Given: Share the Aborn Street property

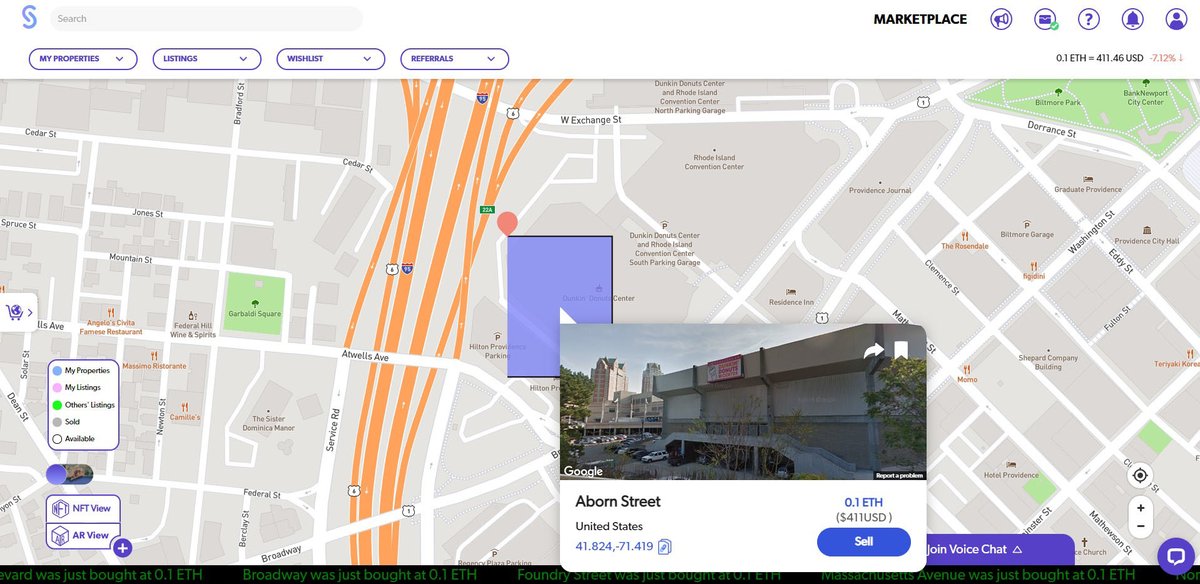Looking at the screenshot, I should tap(874, 351).
